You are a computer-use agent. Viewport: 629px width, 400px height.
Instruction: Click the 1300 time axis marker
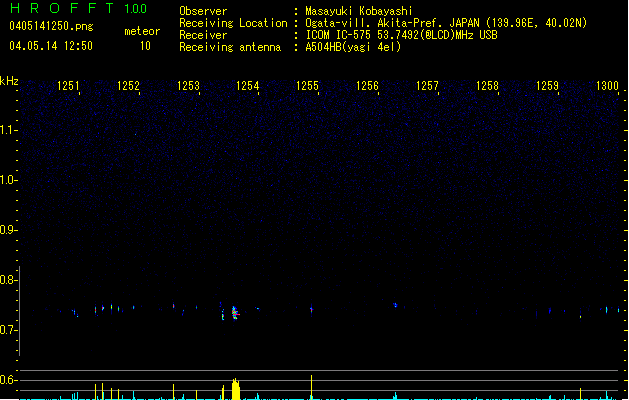pyautogui.click(x=607, y=85)
